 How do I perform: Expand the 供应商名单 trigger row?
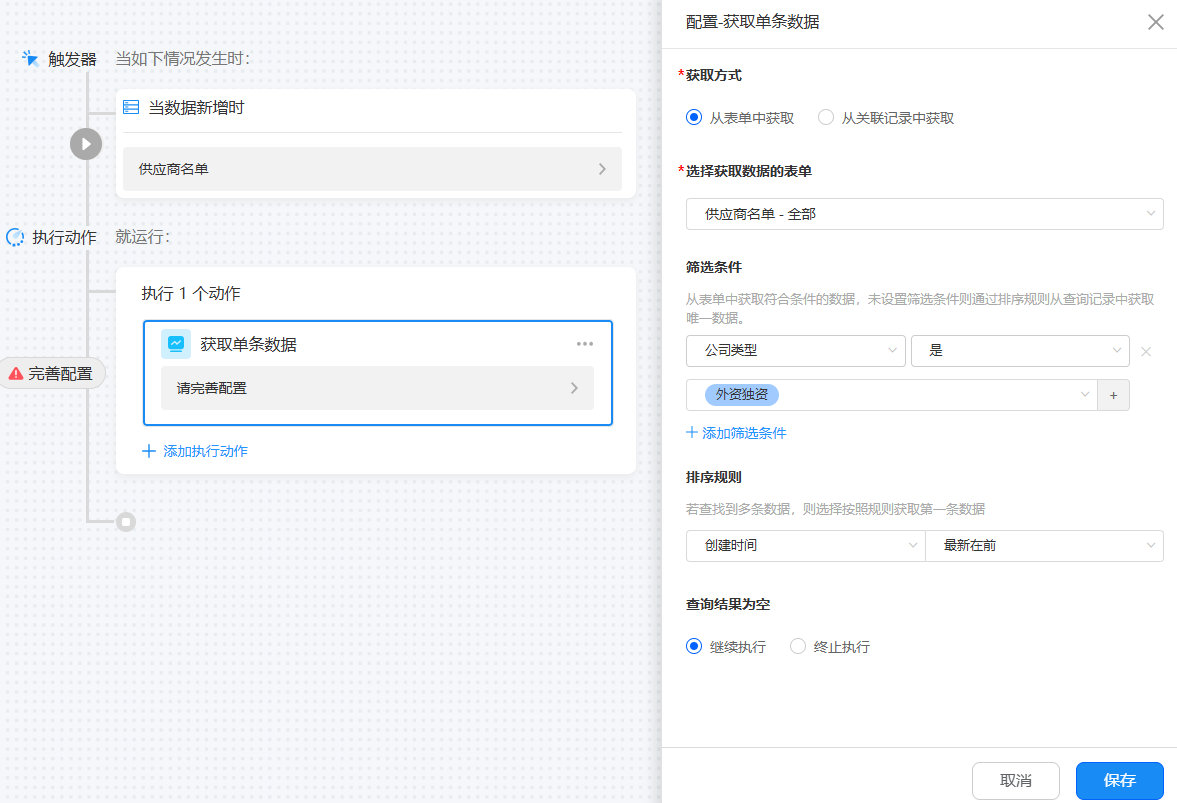click(372, 169)
